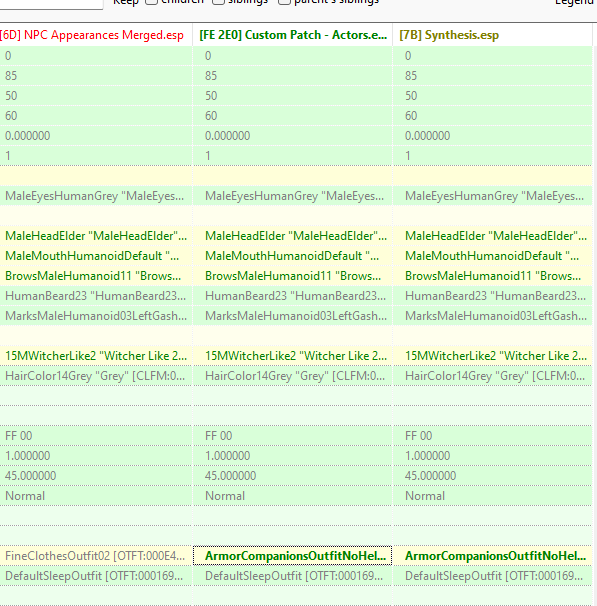Viewport: 597px width, 606px height.
Task: Select MaleMouthHumanoidDefault in Synthesis.esp column
Action: 492,256
